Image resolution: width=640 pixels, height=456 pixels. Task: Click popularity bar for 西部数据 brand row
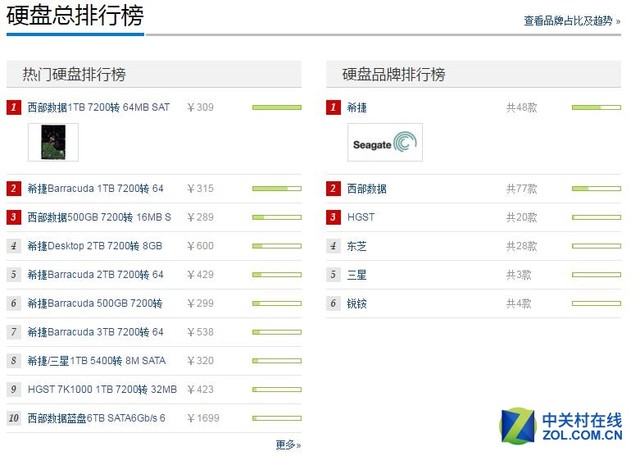pos(596,189)
